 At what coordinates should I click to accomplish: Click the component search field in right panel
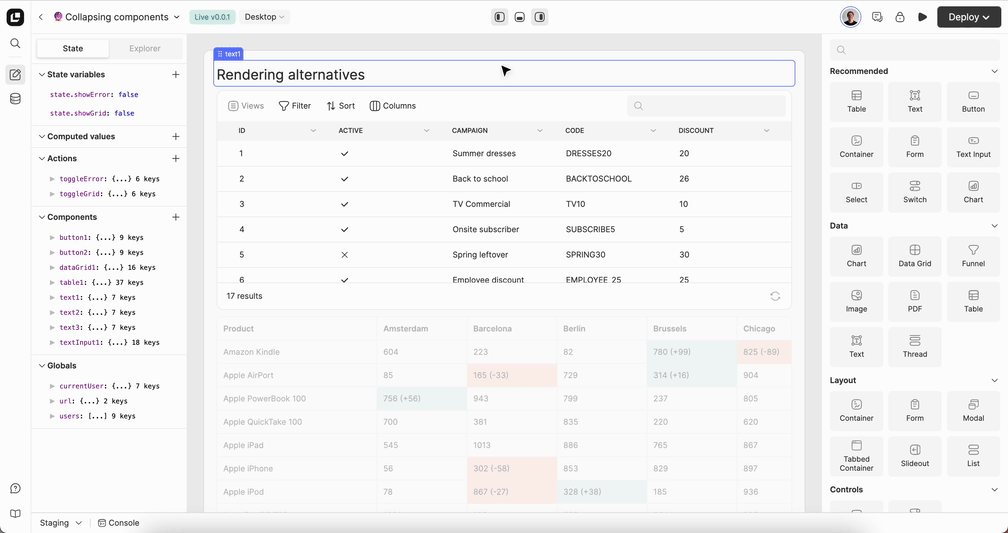pos(915,50)
